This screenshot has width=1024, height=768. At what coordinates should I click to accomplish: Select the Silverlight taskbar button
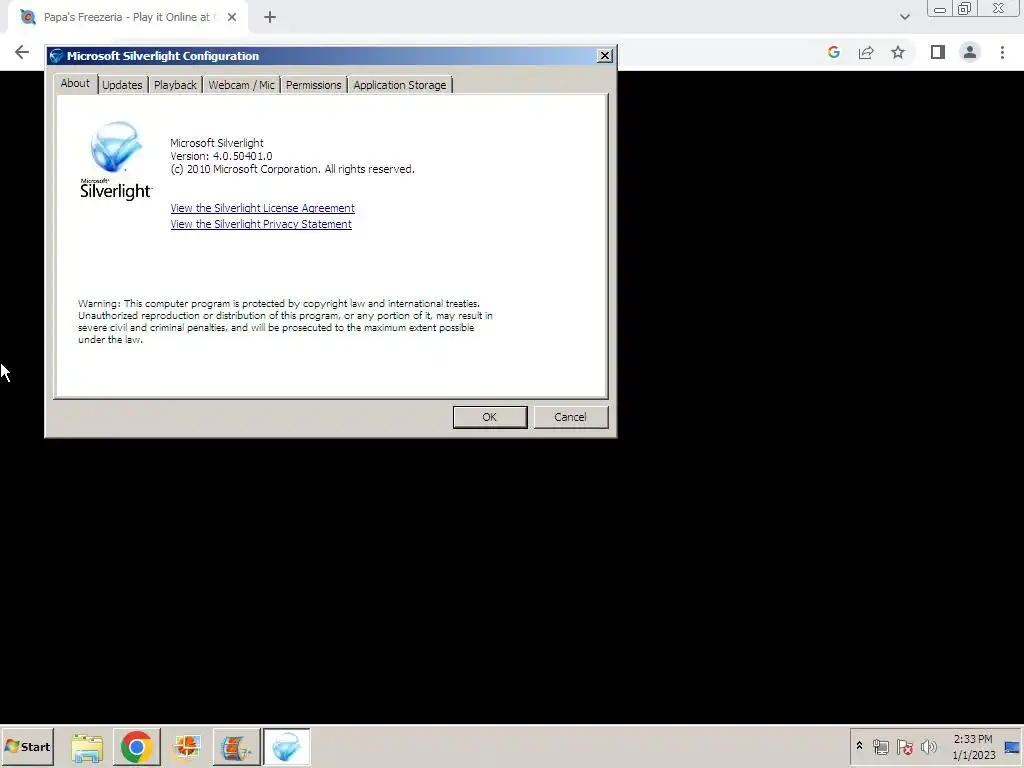click(x=286, y=747)
